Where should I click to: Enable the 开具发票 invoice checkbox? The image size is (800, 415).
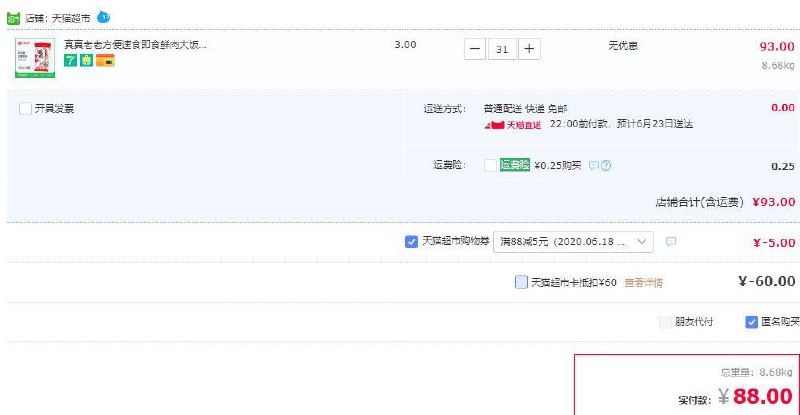tap(25, 108)
